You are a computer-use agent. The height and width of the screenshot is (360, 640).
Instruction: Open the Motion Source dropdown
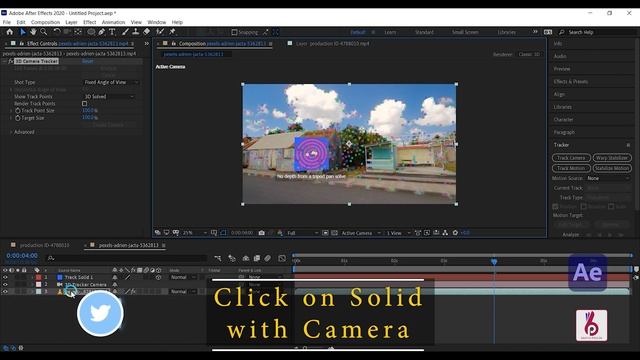pos(608,178)
